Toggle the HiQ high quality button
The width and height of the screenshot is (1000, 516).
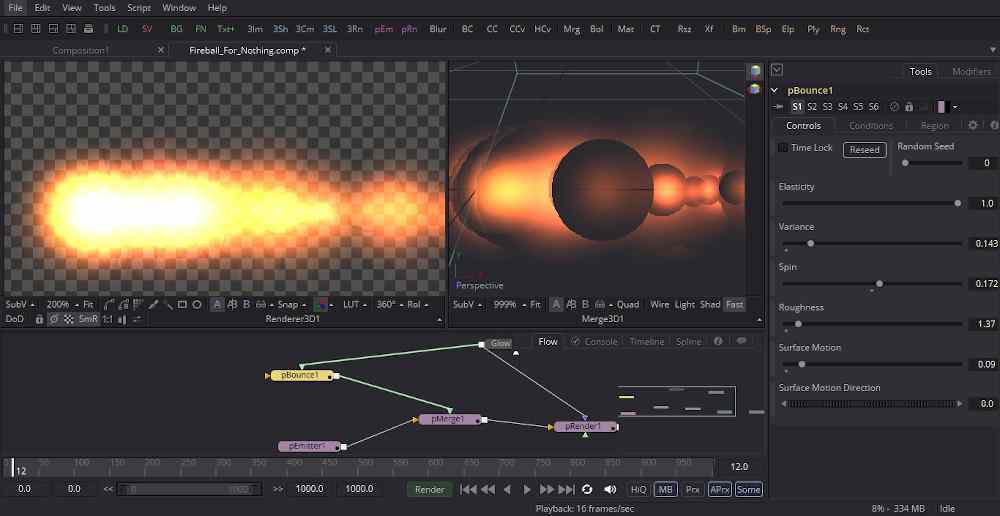(x=638, y=489)
